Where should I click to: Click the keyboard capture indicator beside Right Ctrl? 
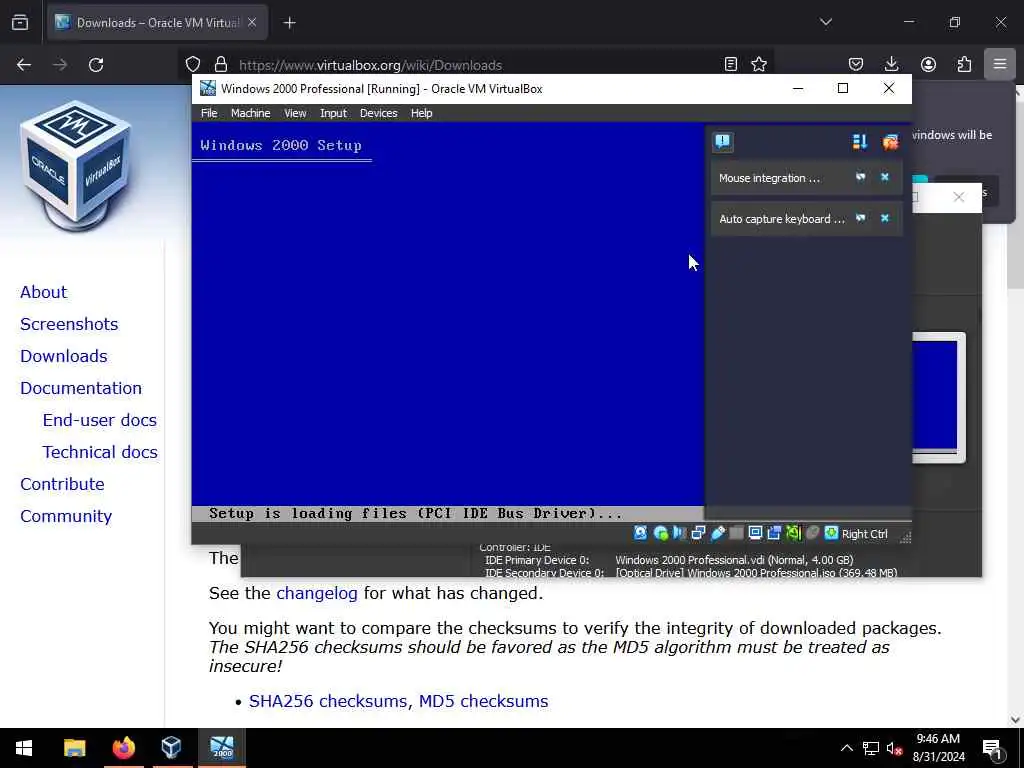[831, 534]
